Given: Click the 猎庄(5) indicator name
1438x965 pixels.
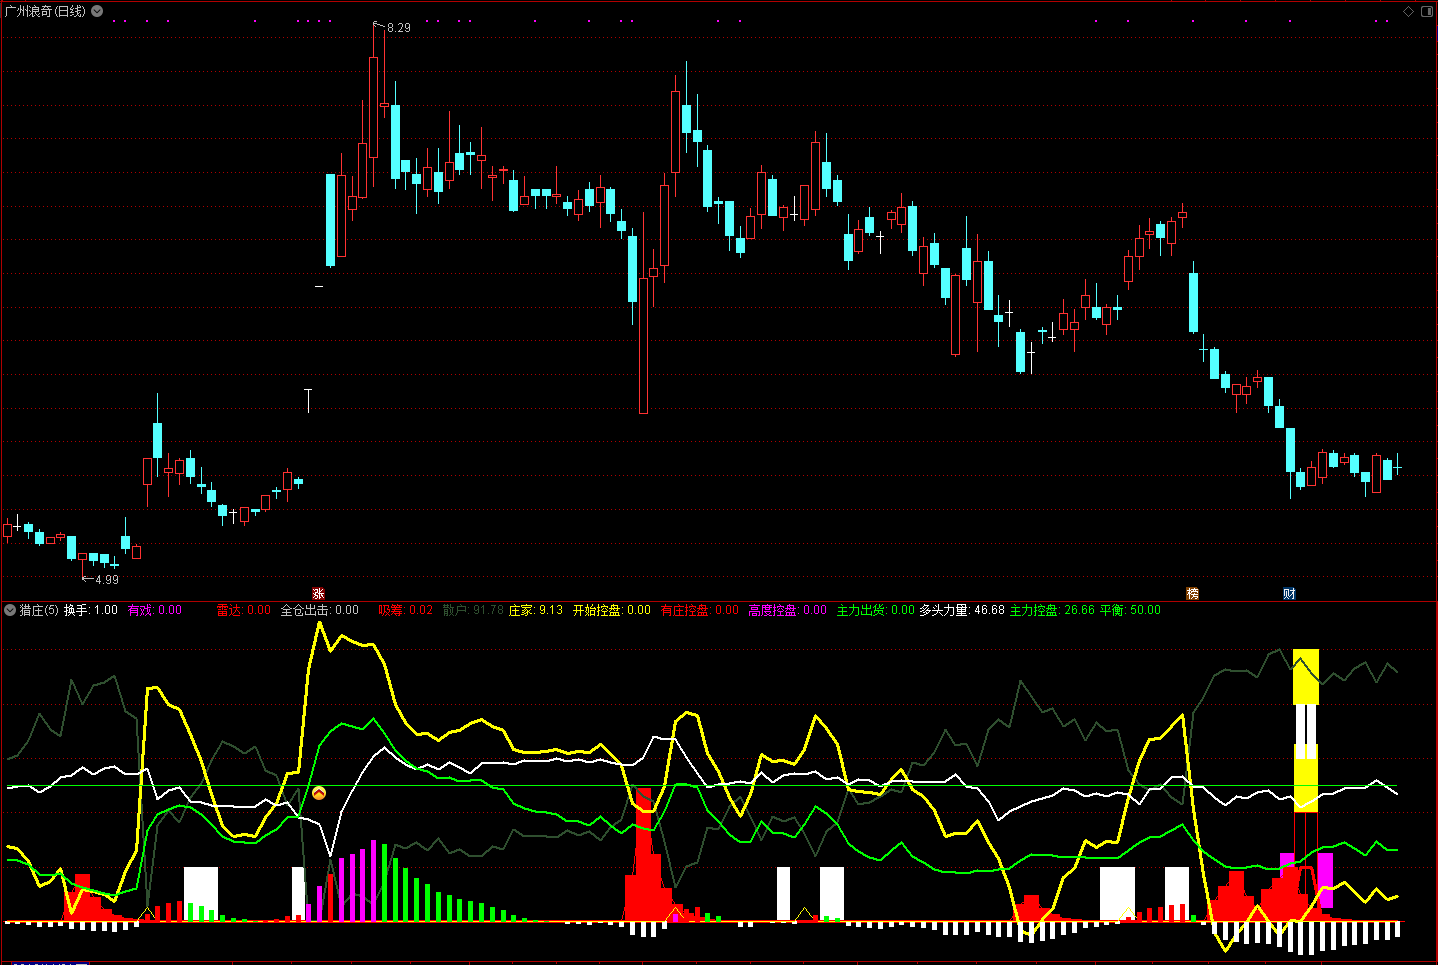Looking at the screenshot, I should (39, 610).
